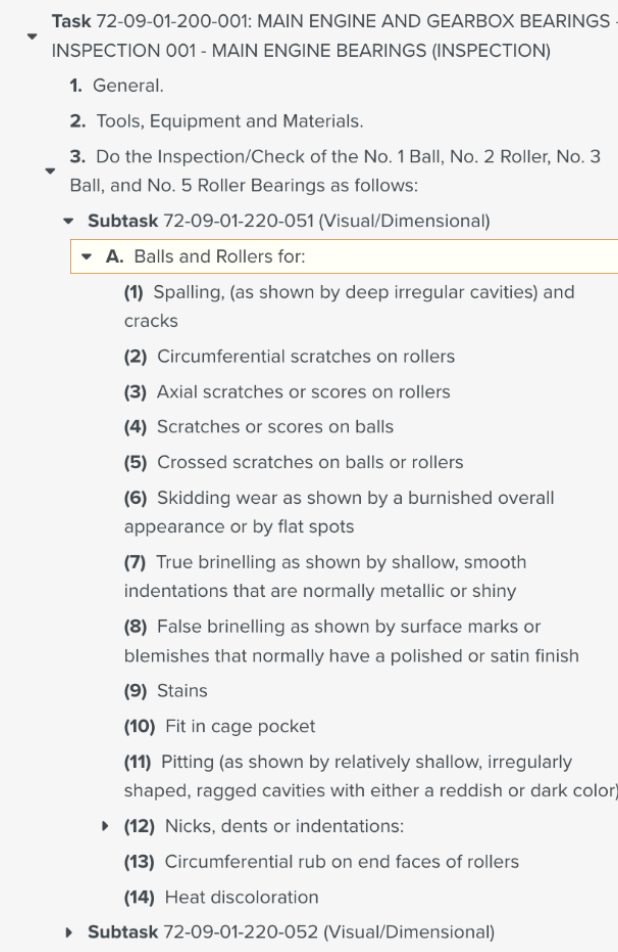Screen dimensions: 618x952
Task: Collapse Subtask 72-09-01-220-051 arrow
Action: coord(67,220)
